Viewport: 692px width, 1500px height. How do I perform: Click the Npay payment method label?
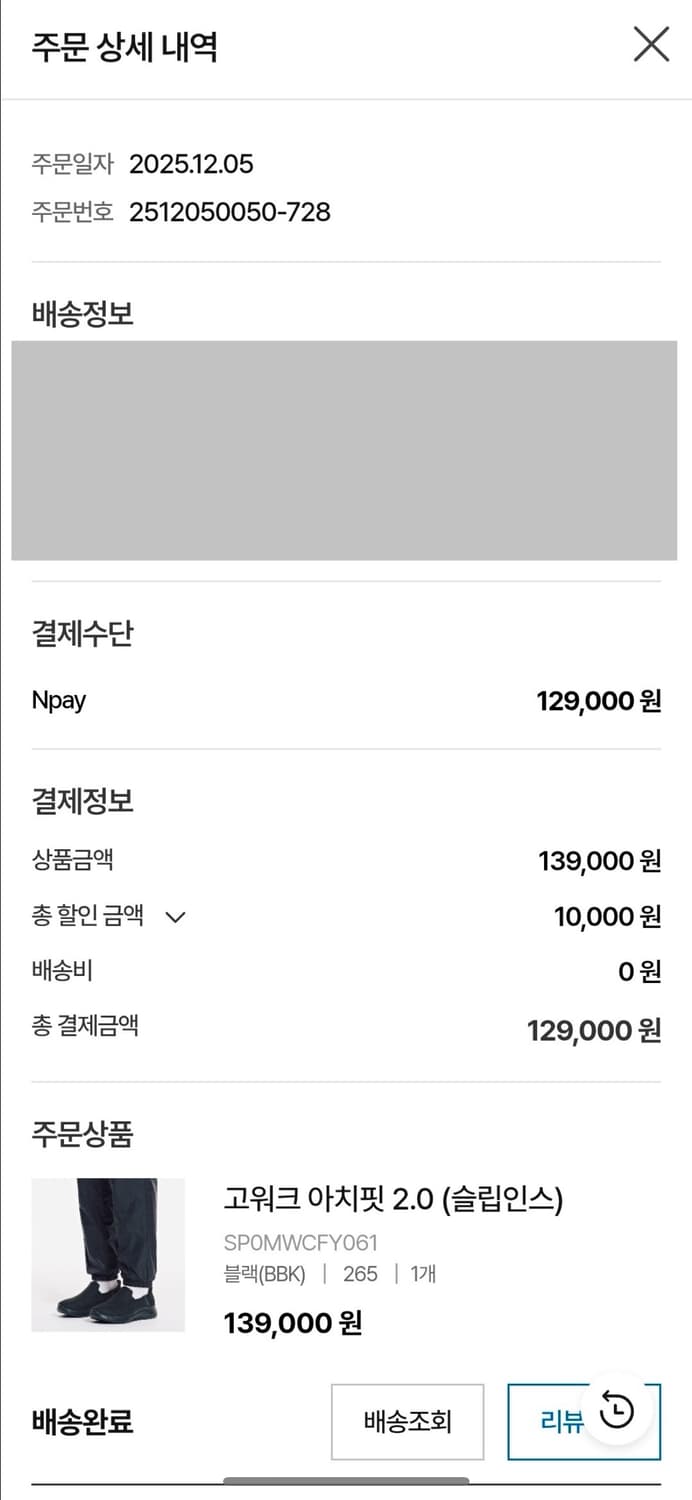tap(57, 700)
